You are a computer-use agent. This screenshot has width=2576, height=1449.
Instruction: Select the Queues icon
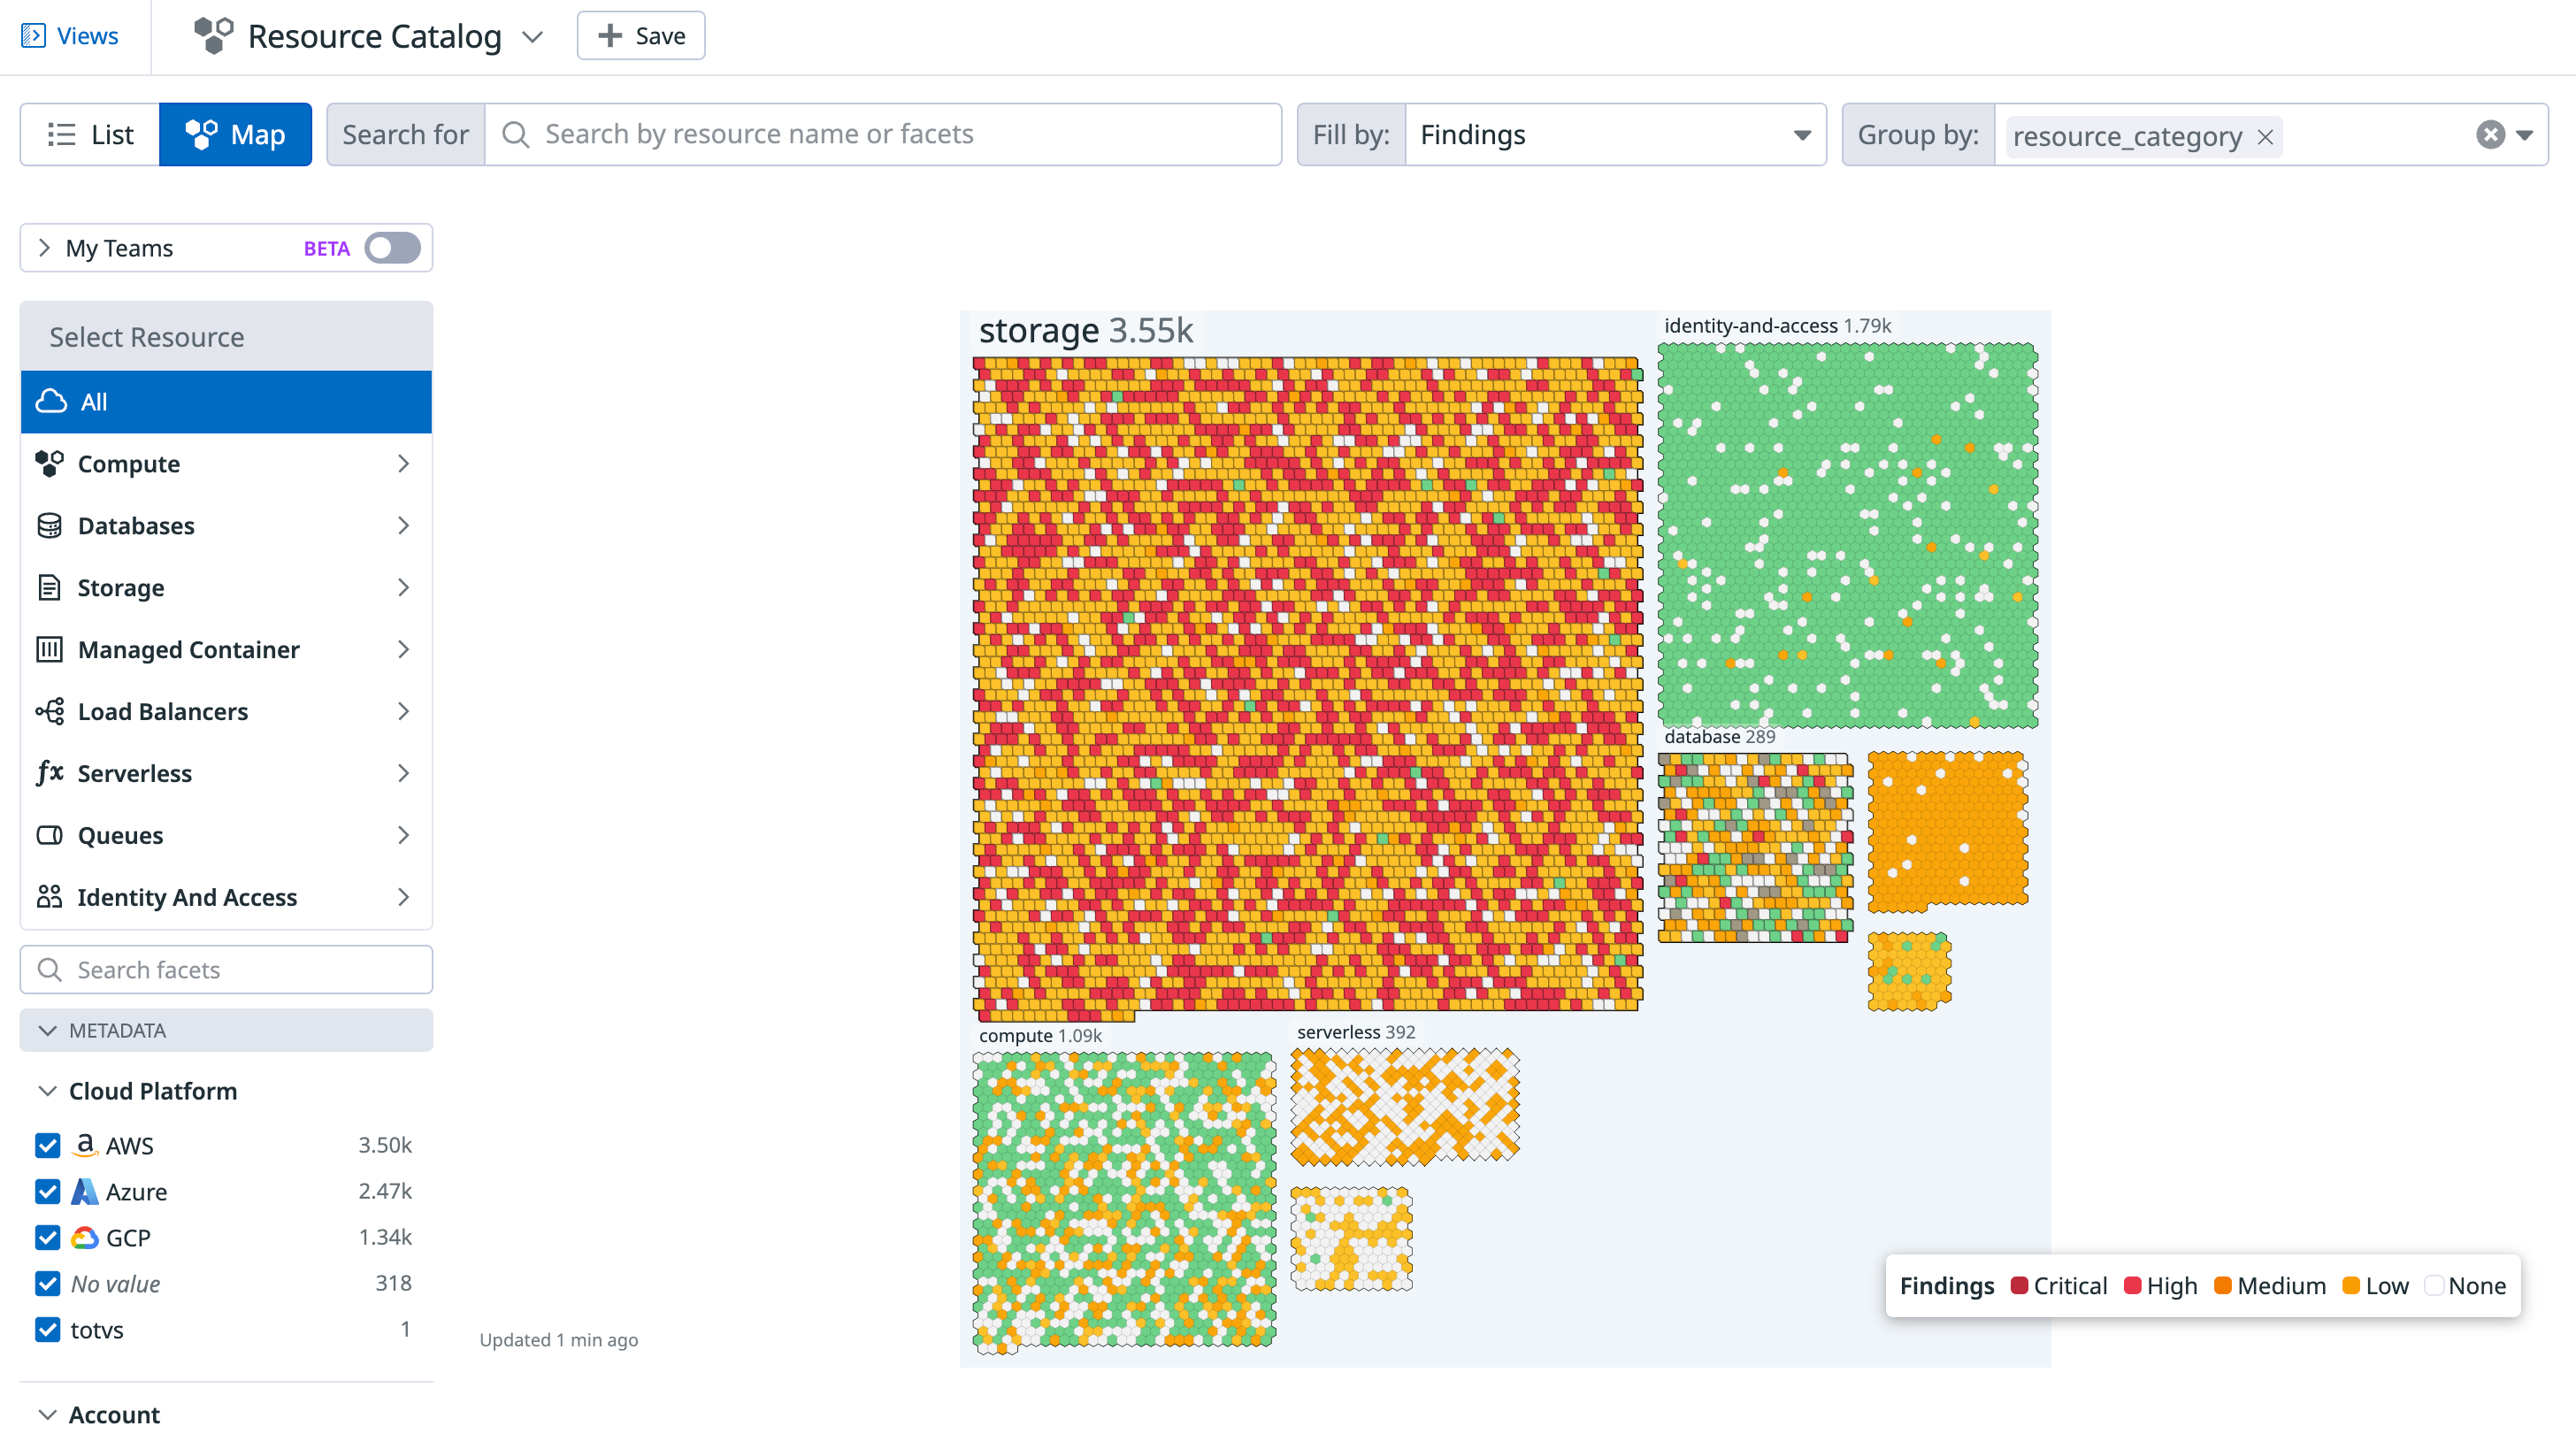point(51,835)
